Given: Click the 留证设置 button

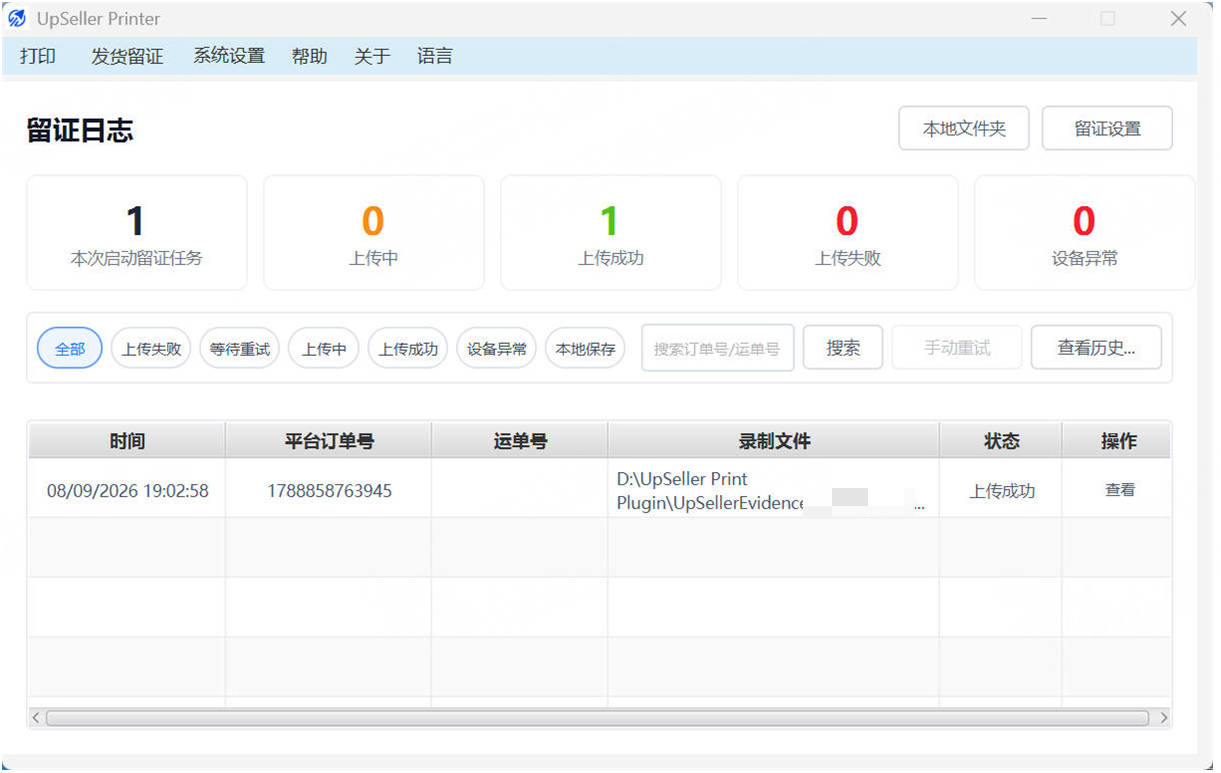Looking at the screenshot, I should [x=1107, y=128].
